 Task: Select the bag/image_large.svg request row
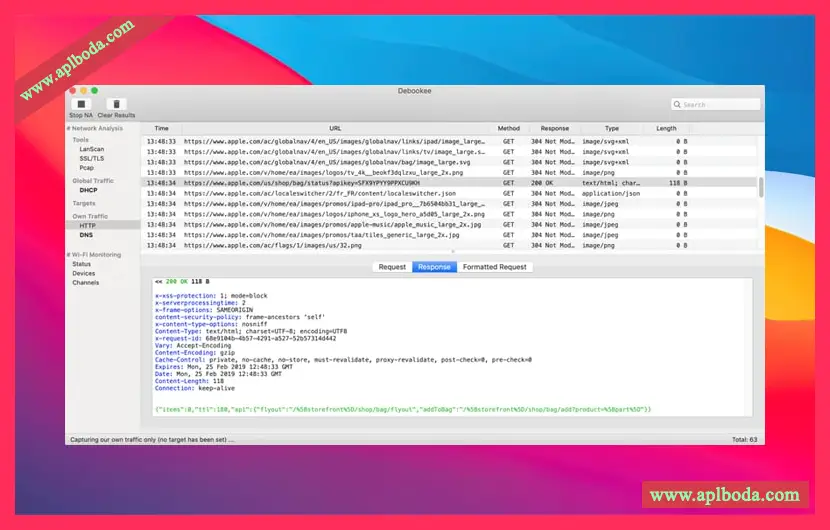(x=449, y=162)
